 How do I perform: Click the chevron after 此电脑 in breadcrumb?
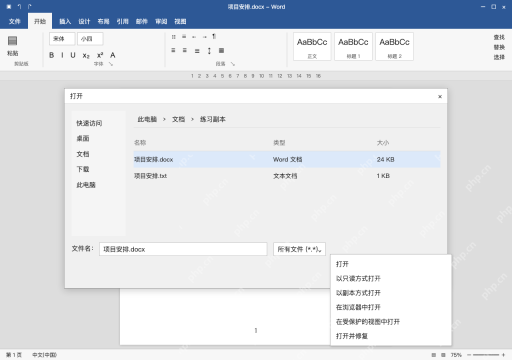164,119
